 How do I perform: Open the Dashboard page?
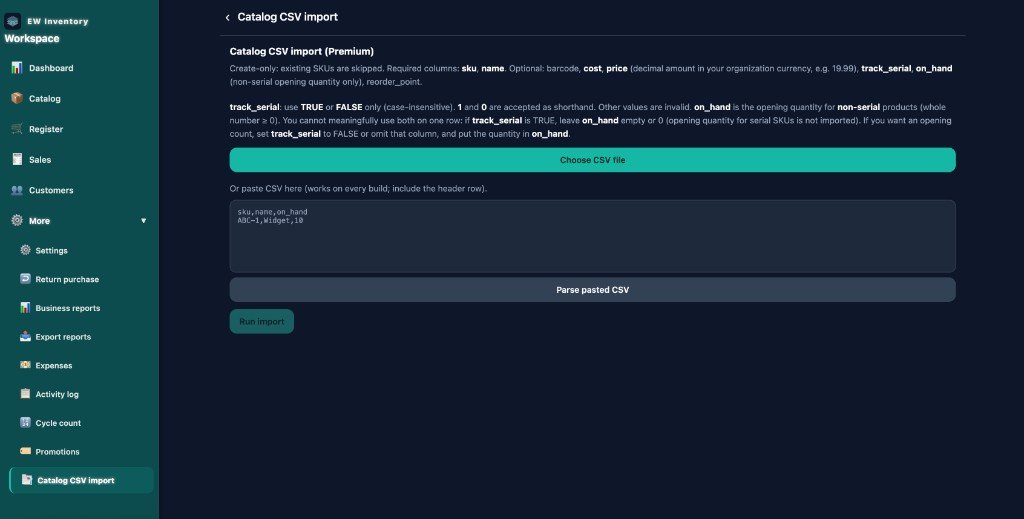click(x=51, y=68)
